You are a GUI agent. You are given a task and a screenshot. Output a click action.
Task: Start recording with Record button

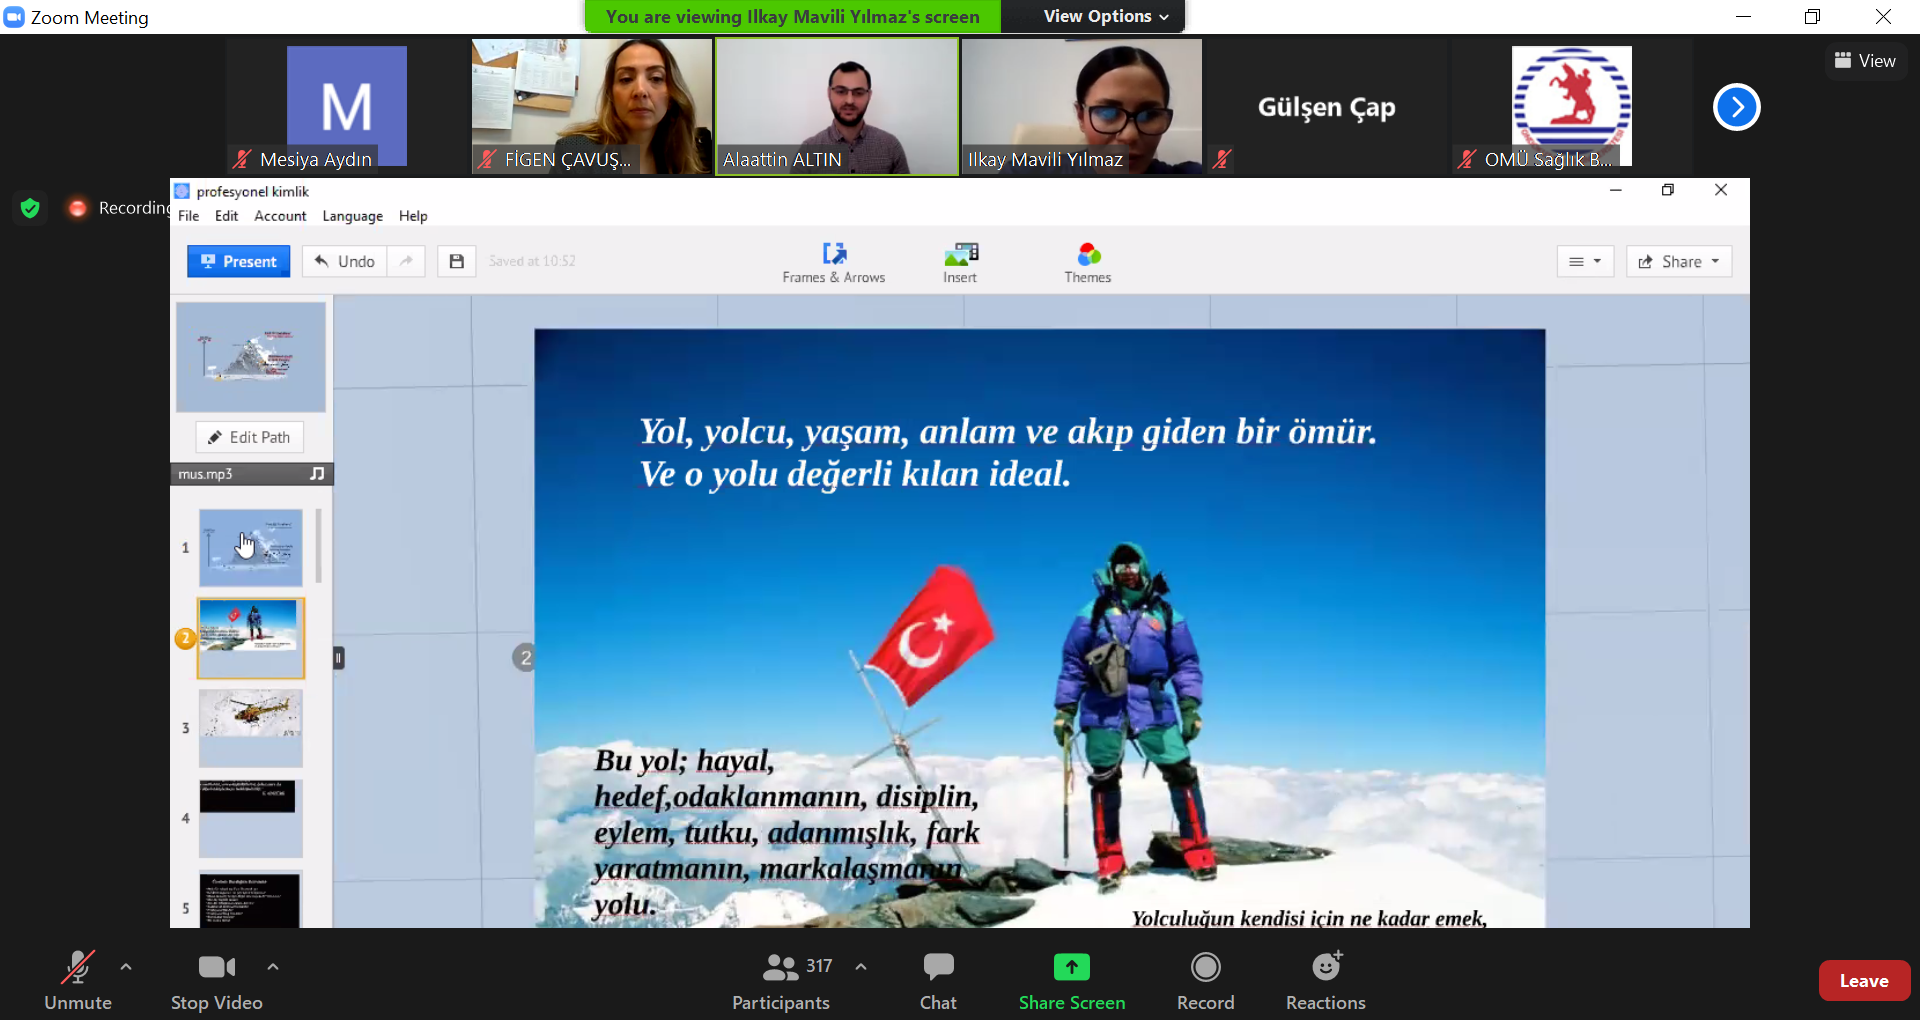tap(1205, 980)
